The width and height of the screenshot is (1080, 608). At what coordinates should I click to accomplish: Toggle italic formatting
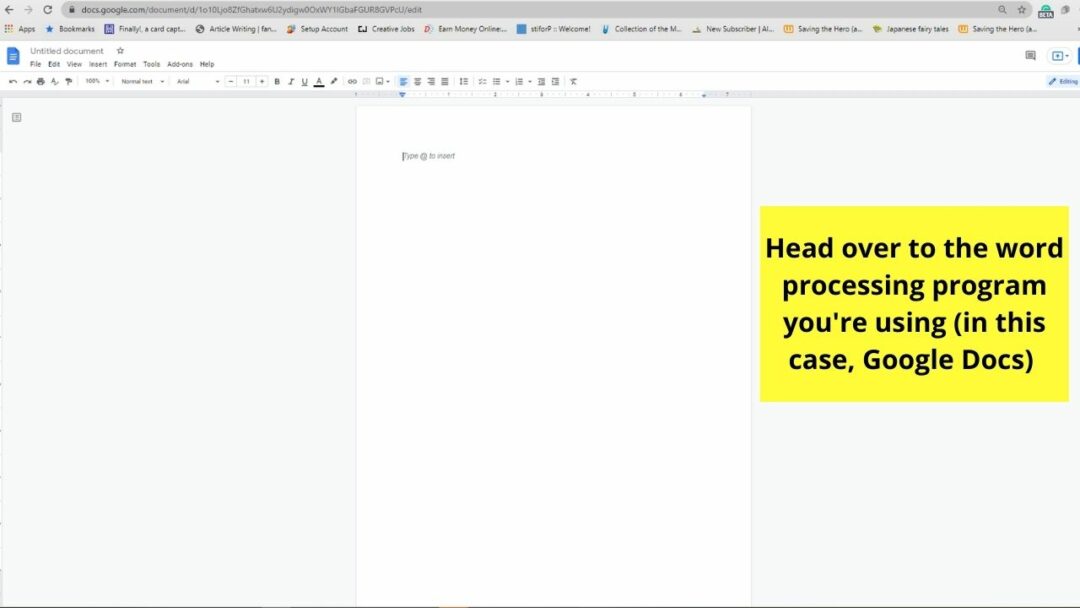tap(291, 81)
